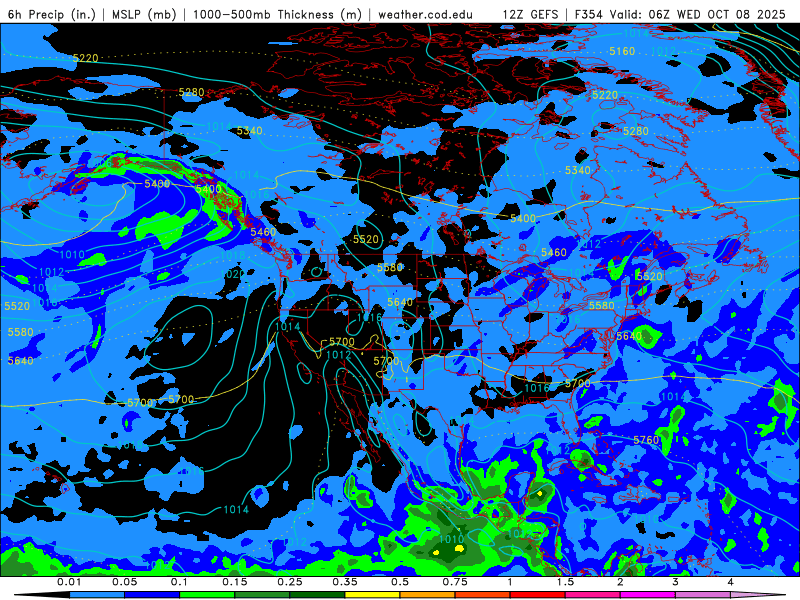Viewport: 800px width, 600px height.
Task: Click the 5160 thickness contour label
Action: point(622,51)
